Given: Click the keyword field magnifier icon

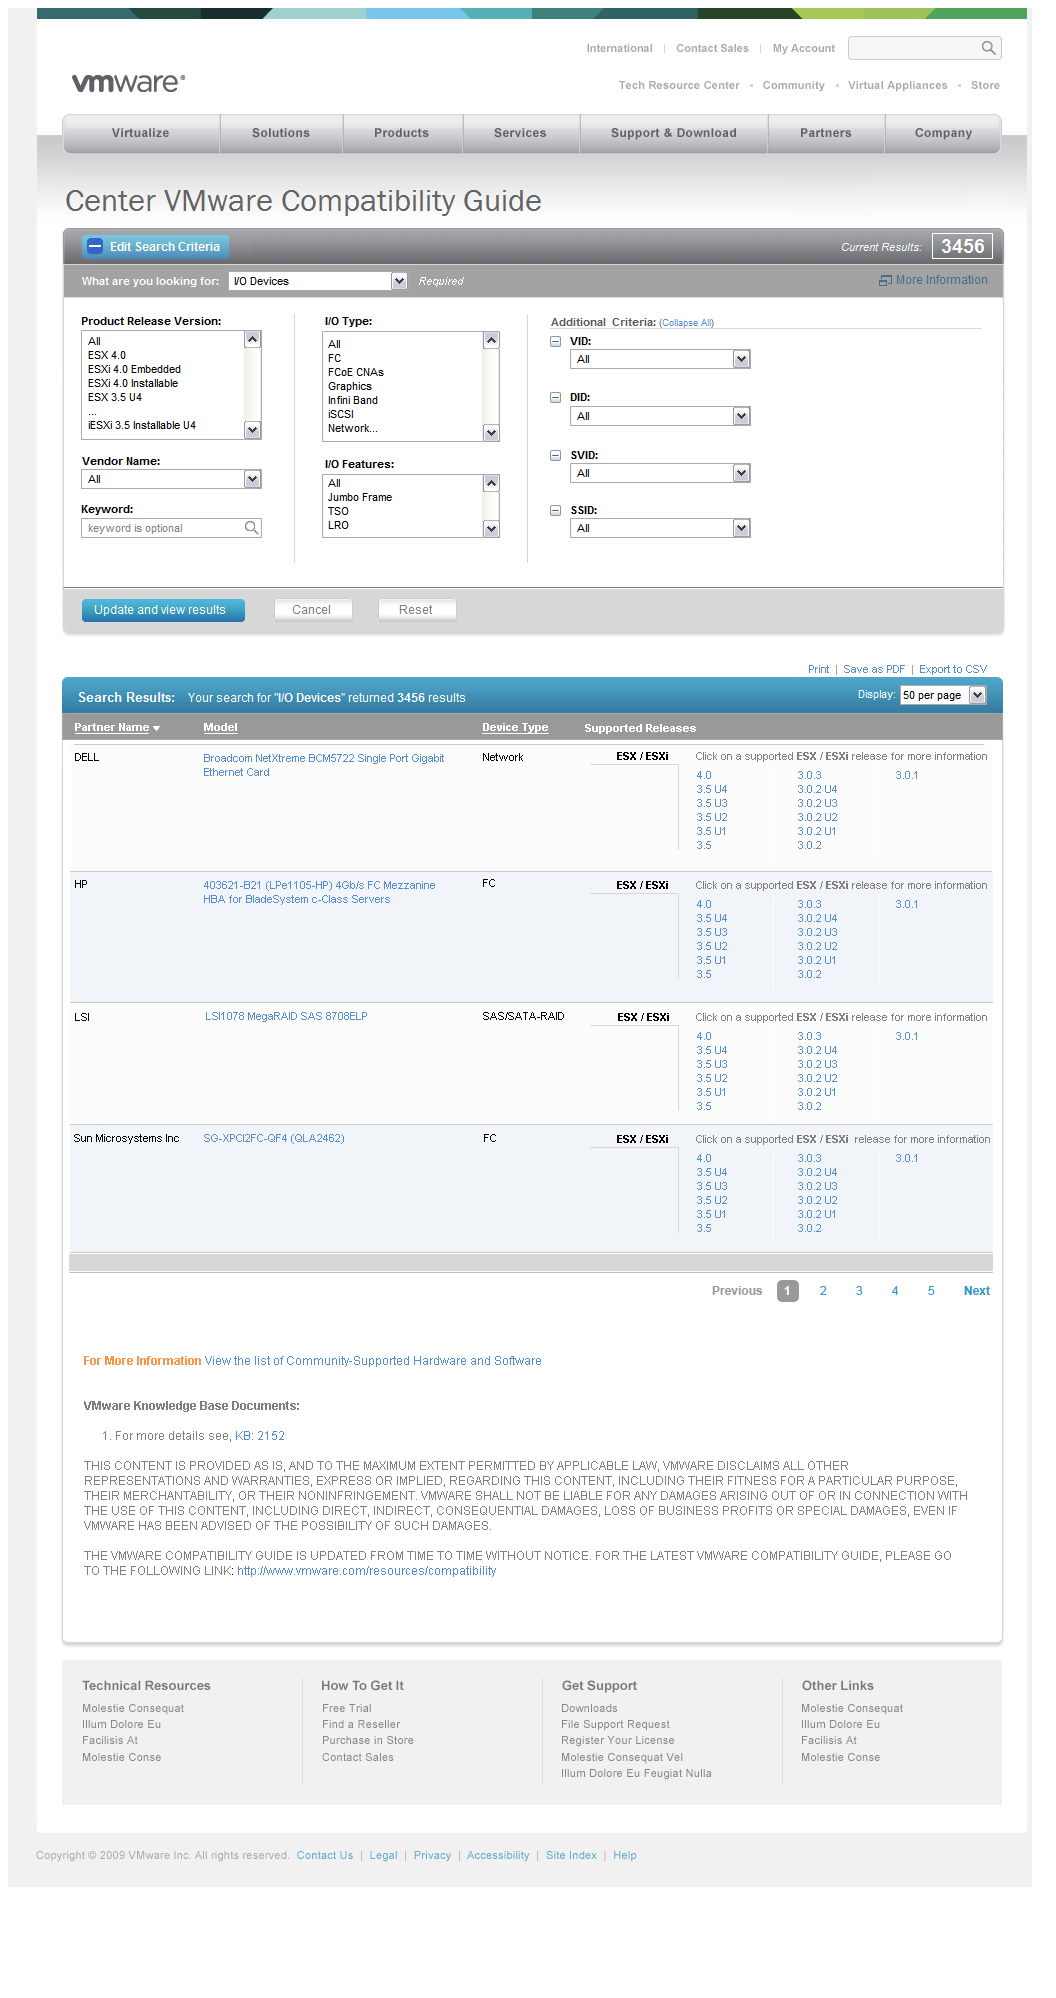Looking at the screenshot, I should click(x=252, y=528).
